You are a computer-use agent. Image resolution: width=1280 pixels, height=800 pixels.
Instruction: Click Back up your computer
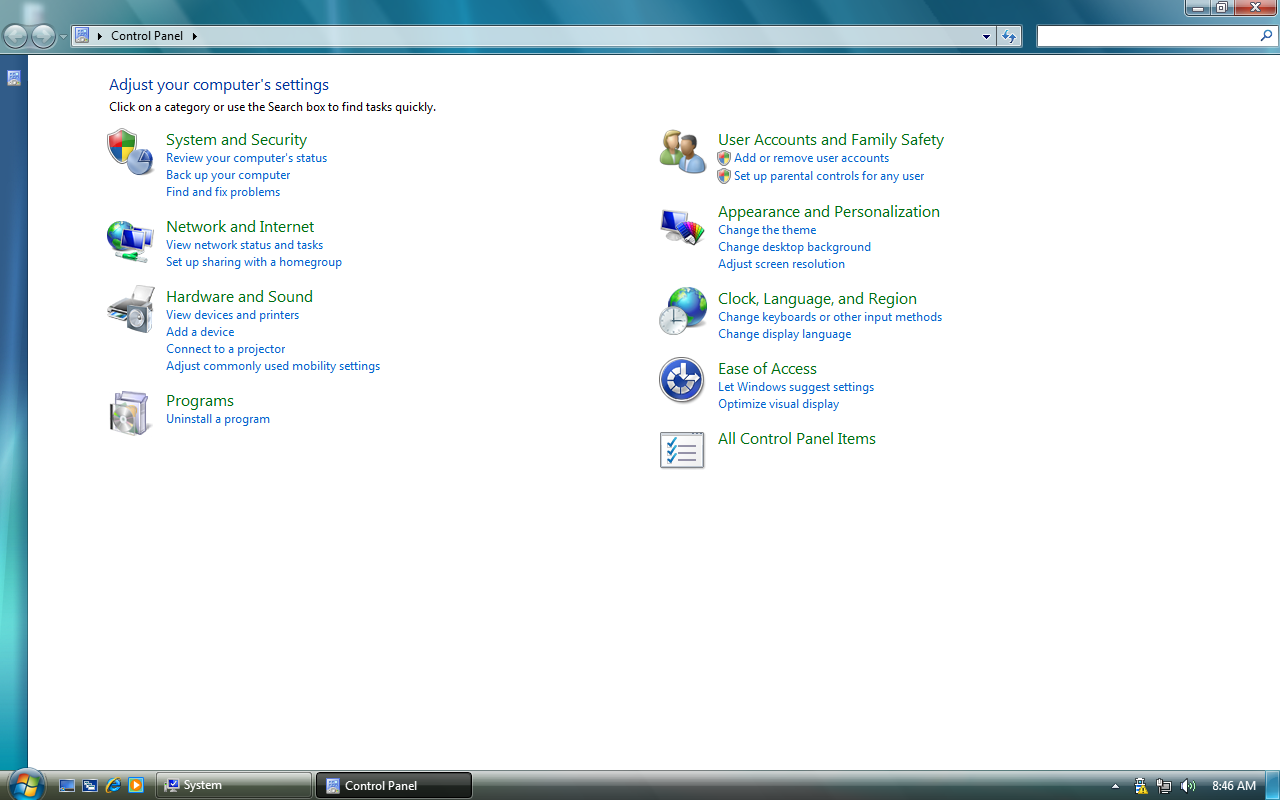point(228,175)
